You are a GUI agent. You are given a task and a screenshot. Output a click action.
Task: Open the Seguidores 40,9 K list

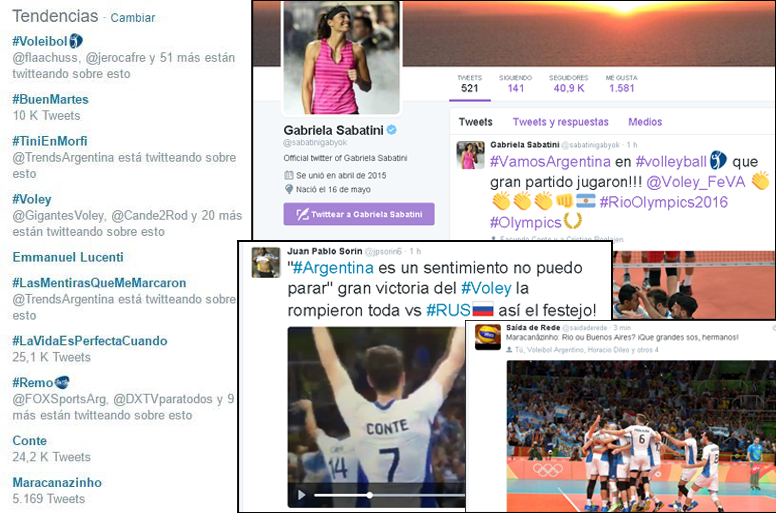569,84
